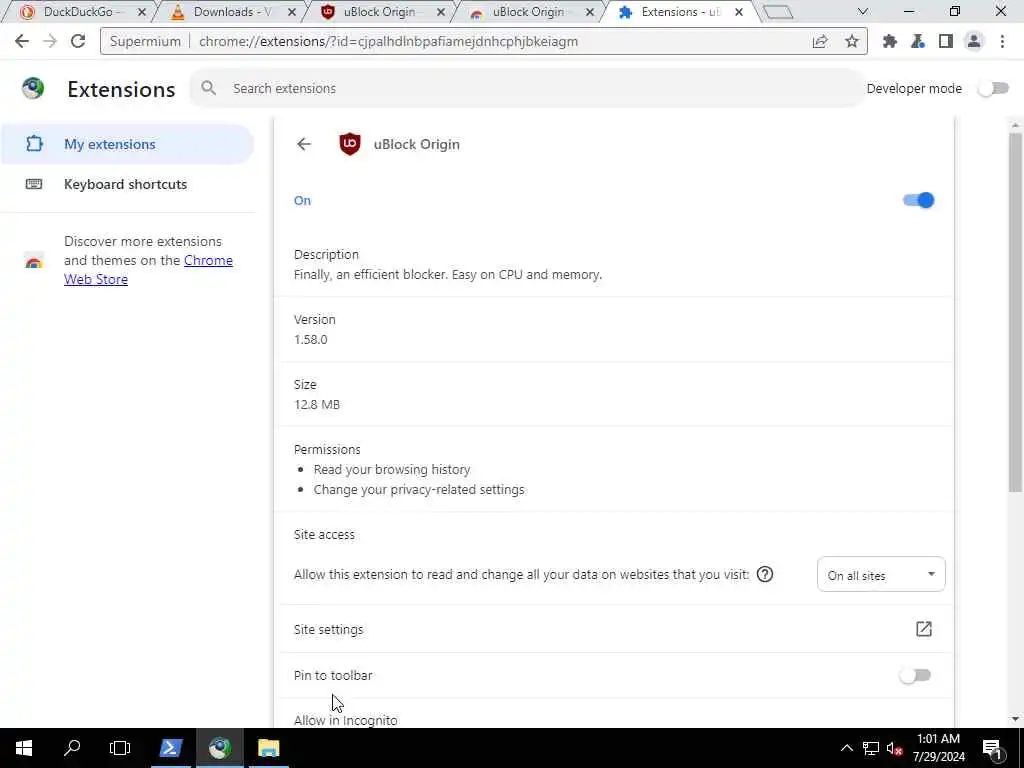Click the Site settings row label
Image resolution: width=1024 pixels, height=768 pixels.
[x=328, y=630]
